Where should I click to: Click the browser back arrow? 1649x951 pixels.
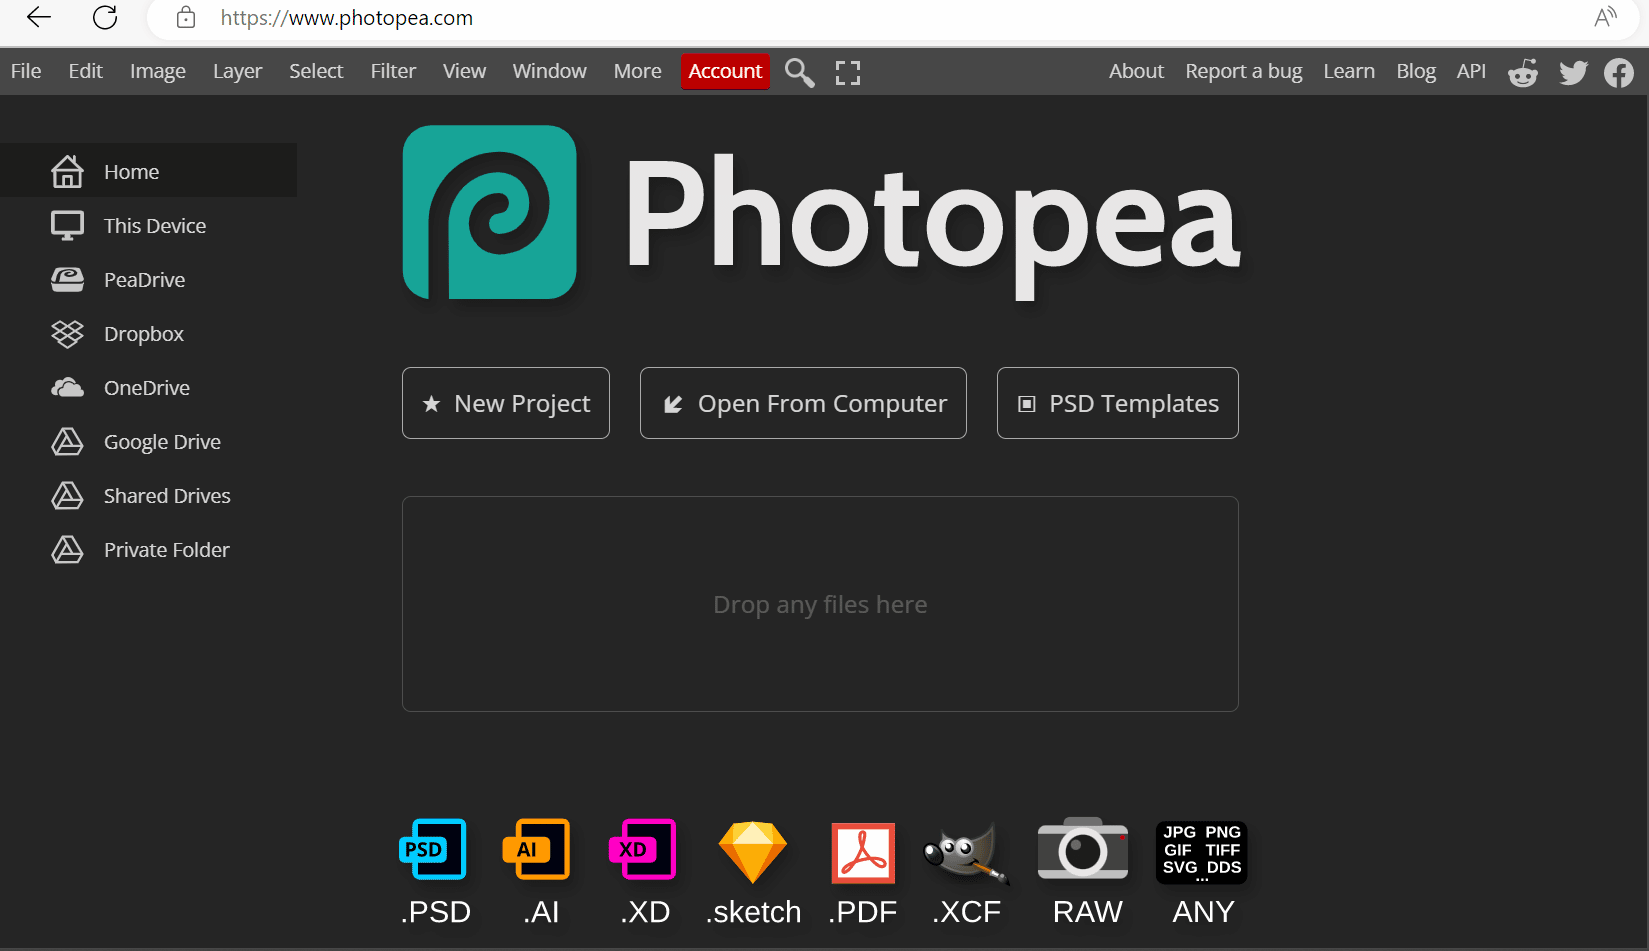pyautogui.click(x=38, y=17)
